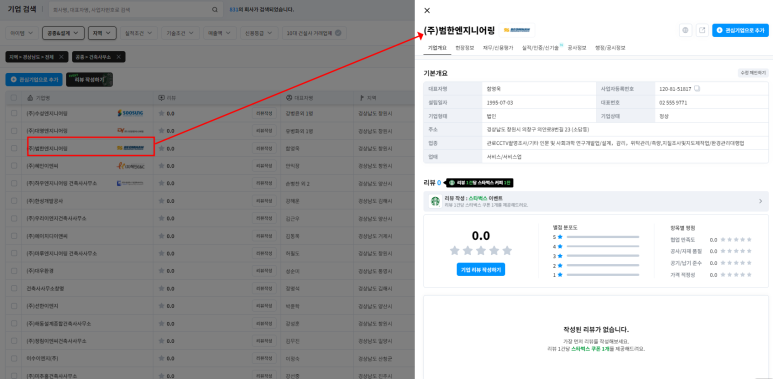Switch to the 실적/인증/신기술 tab
This screenshot has width=773, height=379.
coord(540,48)
